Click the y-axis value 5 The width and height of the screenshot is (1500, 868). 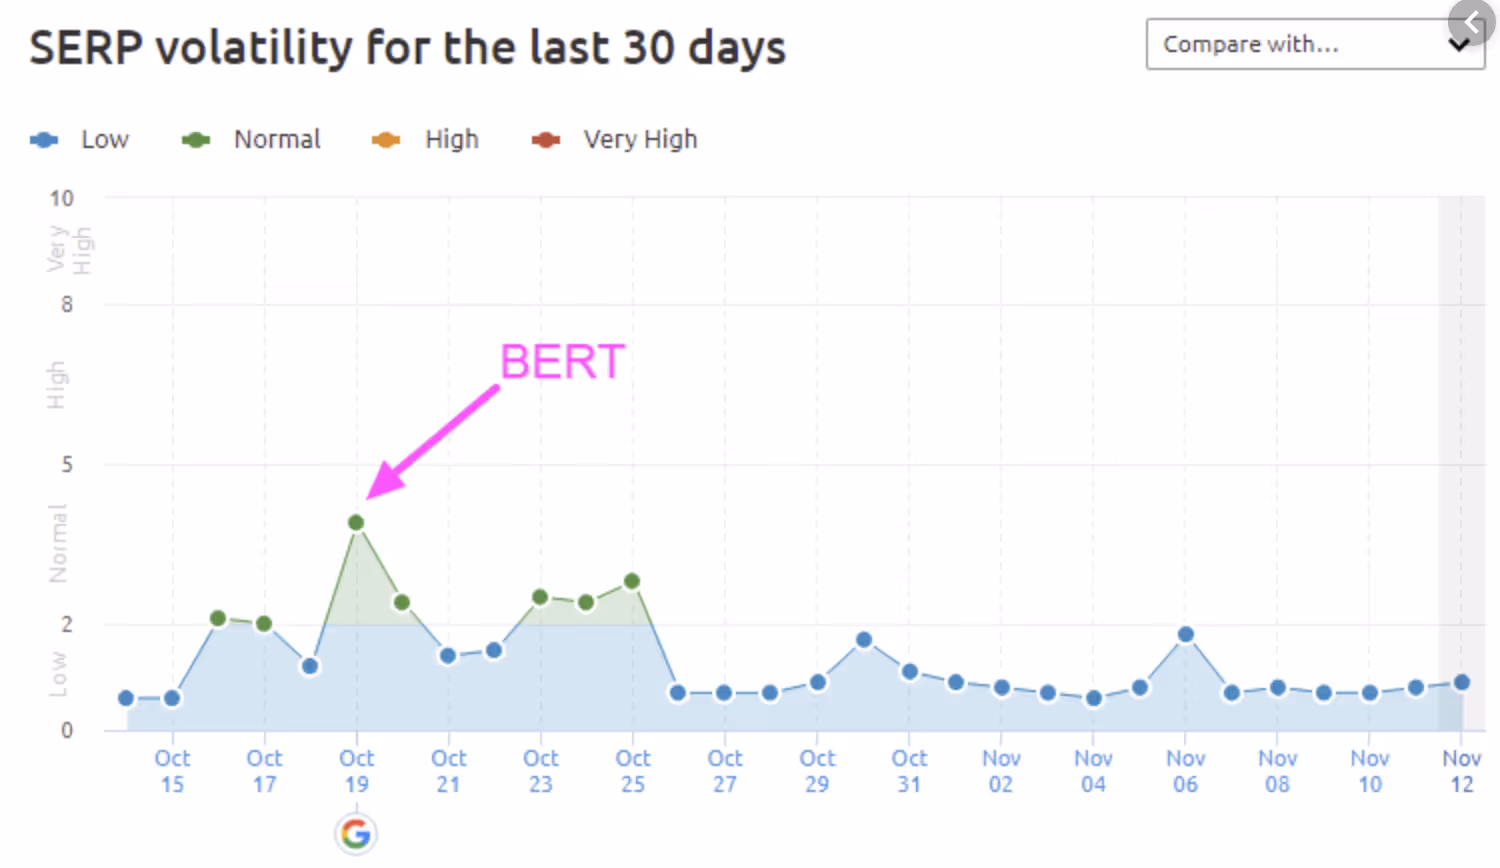[x=67, y=464]
